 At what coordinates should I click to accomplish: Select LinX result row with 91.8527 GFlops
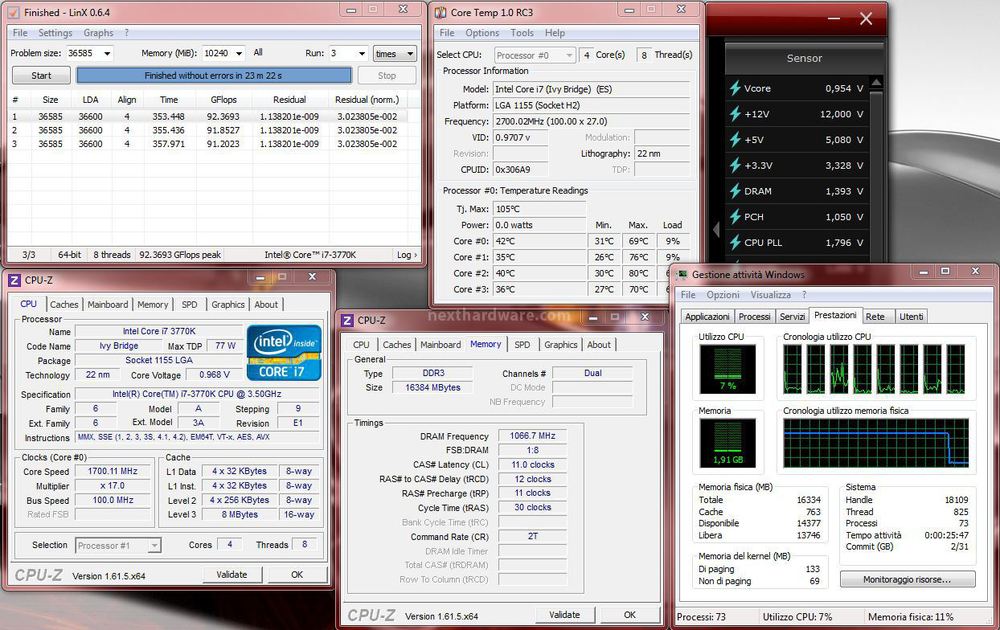(x=207, y=130)
